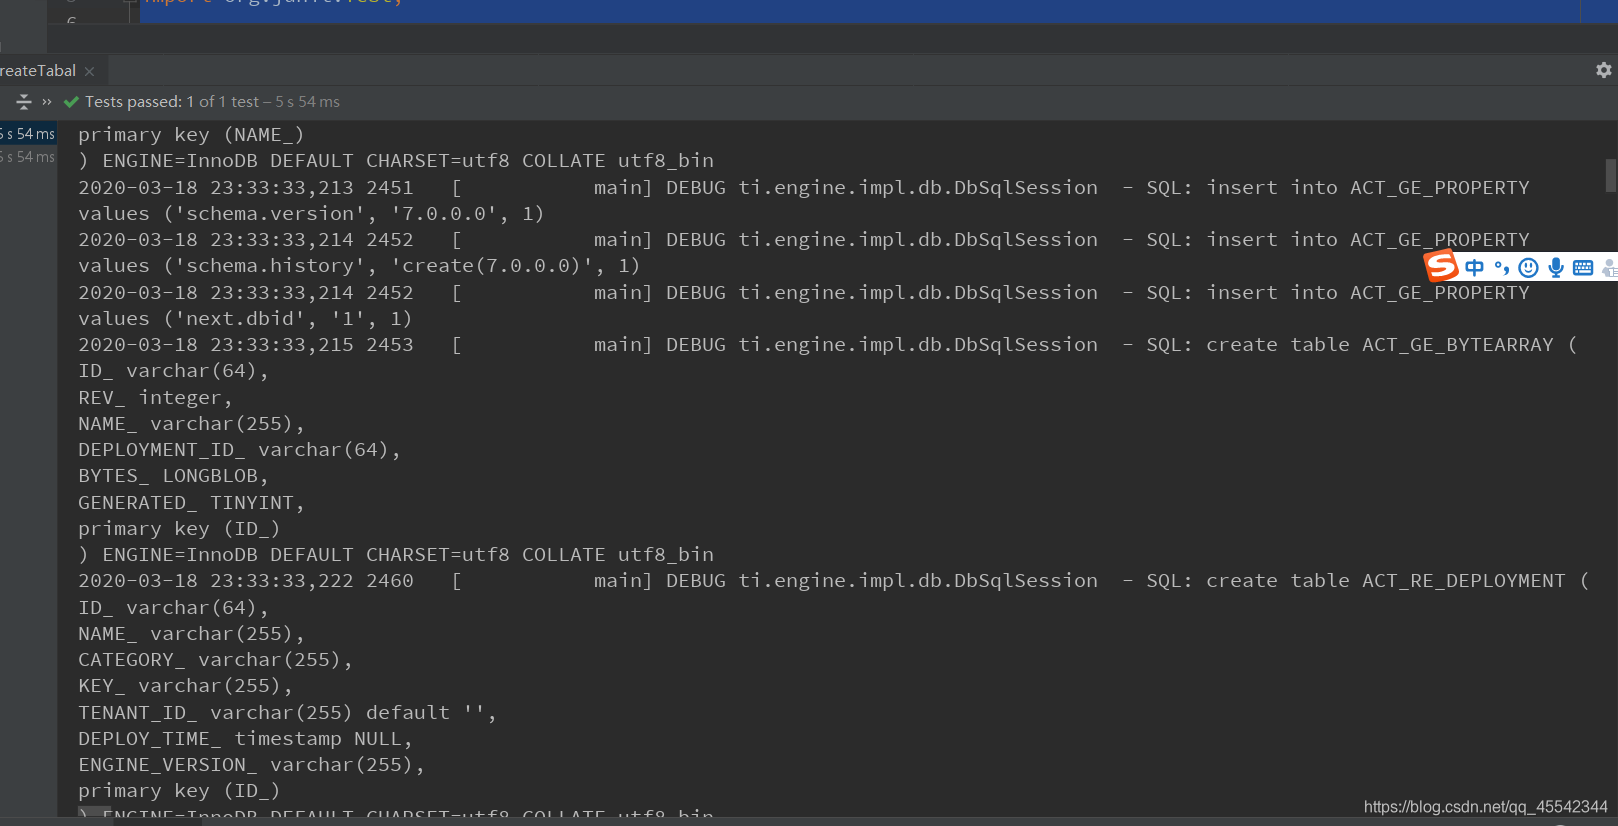
Task: Click 'TENANT_ID_ varchar(255) default' line
Action: pyautogui.click(x=287, y=713)
